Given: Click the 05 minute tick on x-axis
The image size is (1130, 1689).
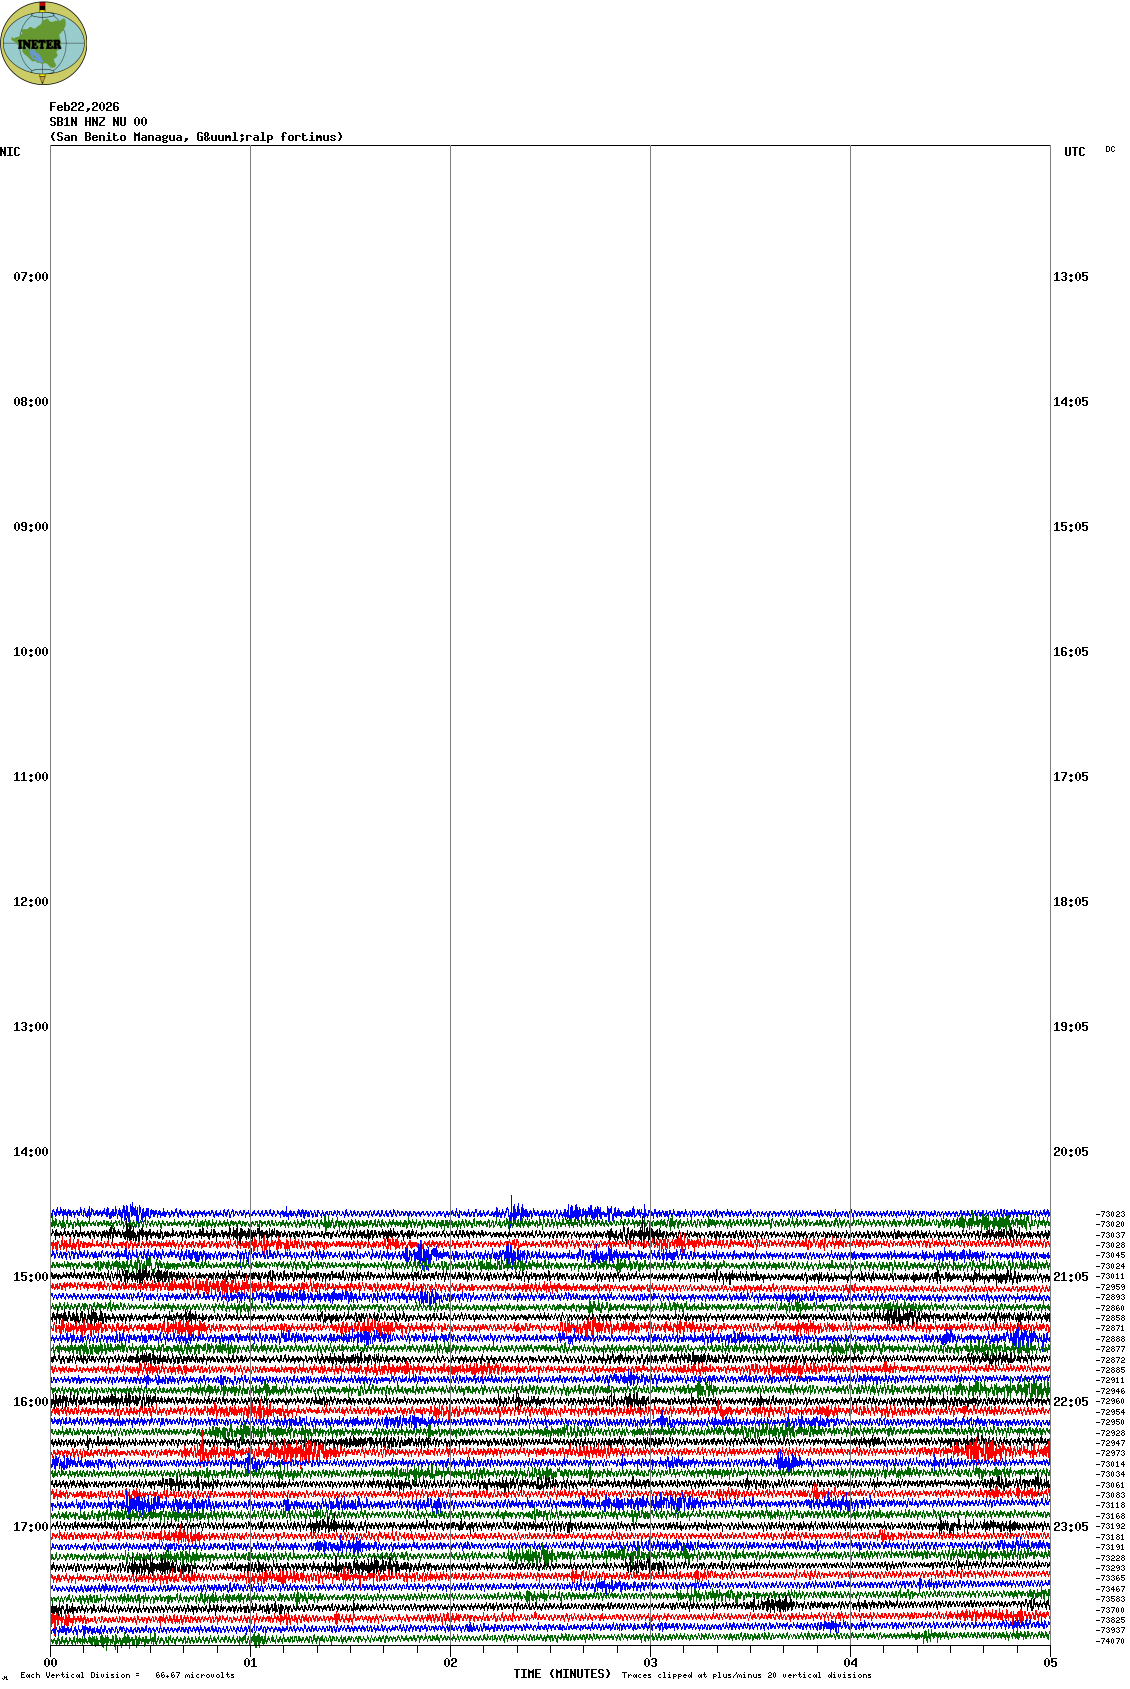Looking at the screenshot, I should (1050, 1663).
